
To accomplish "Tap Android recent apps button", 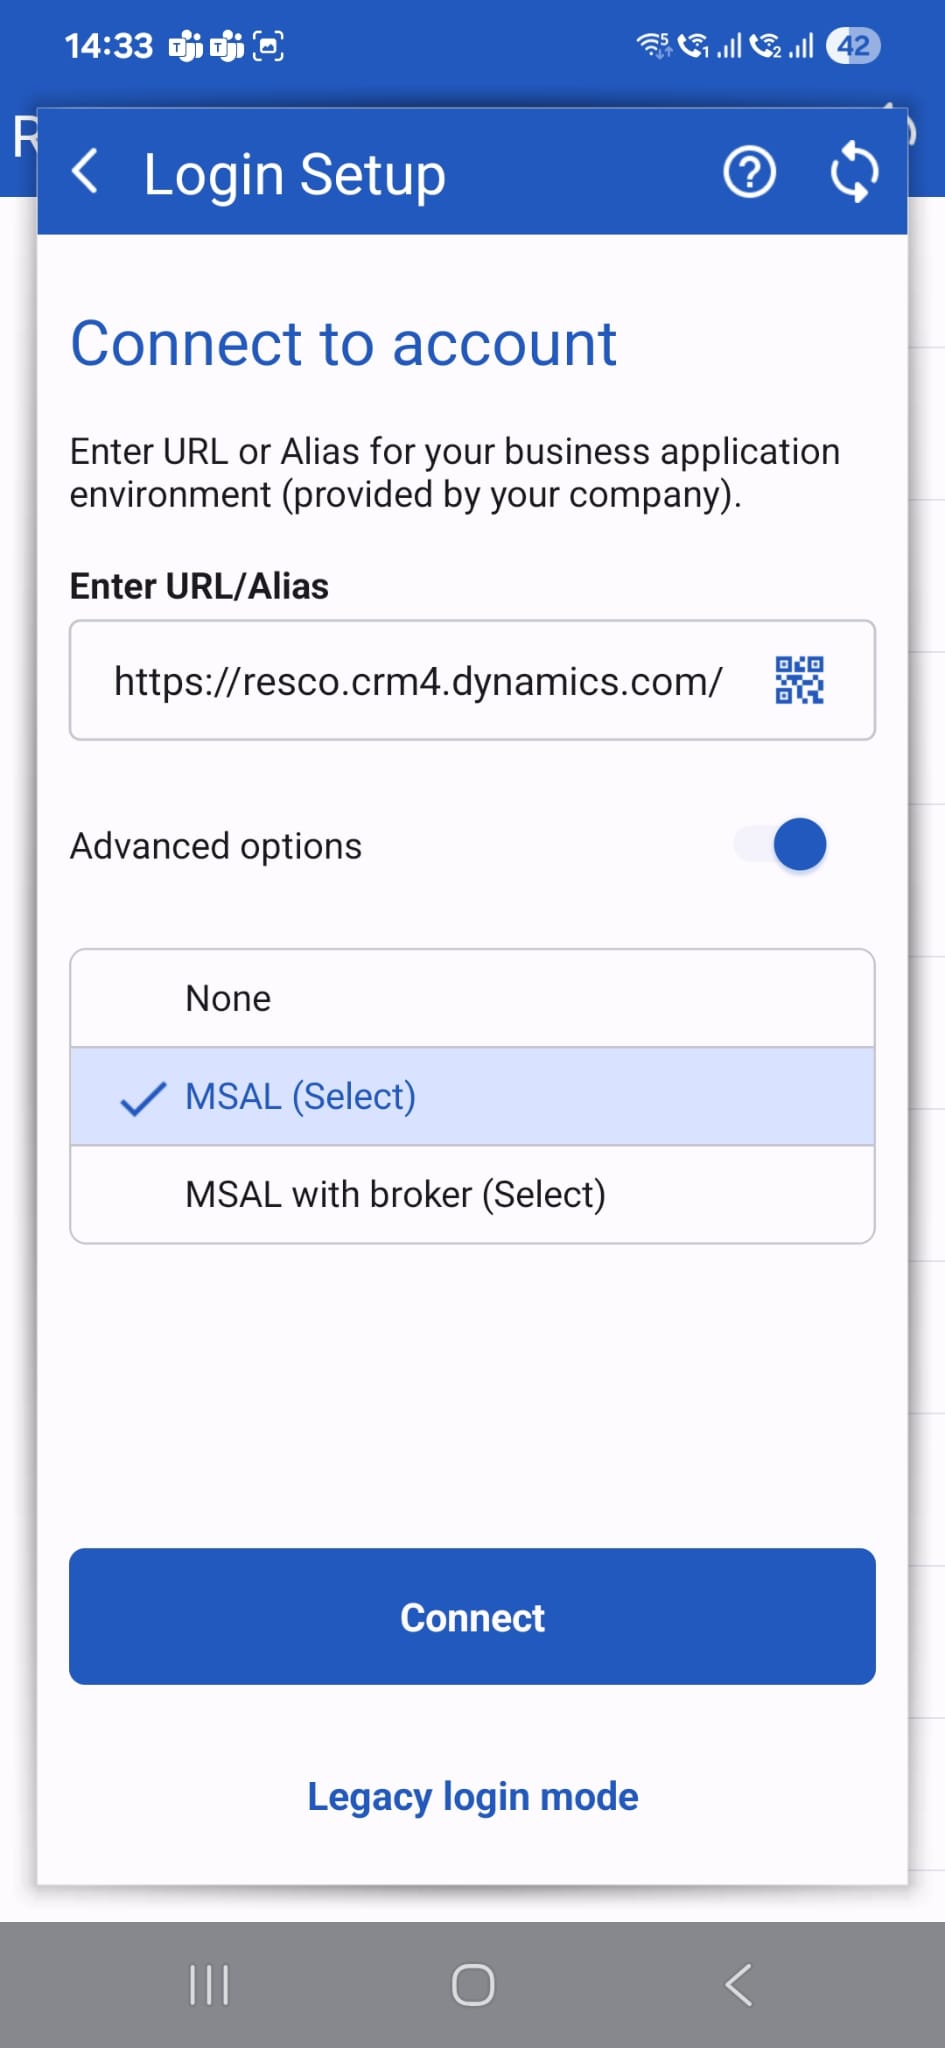I will 209,1985.
